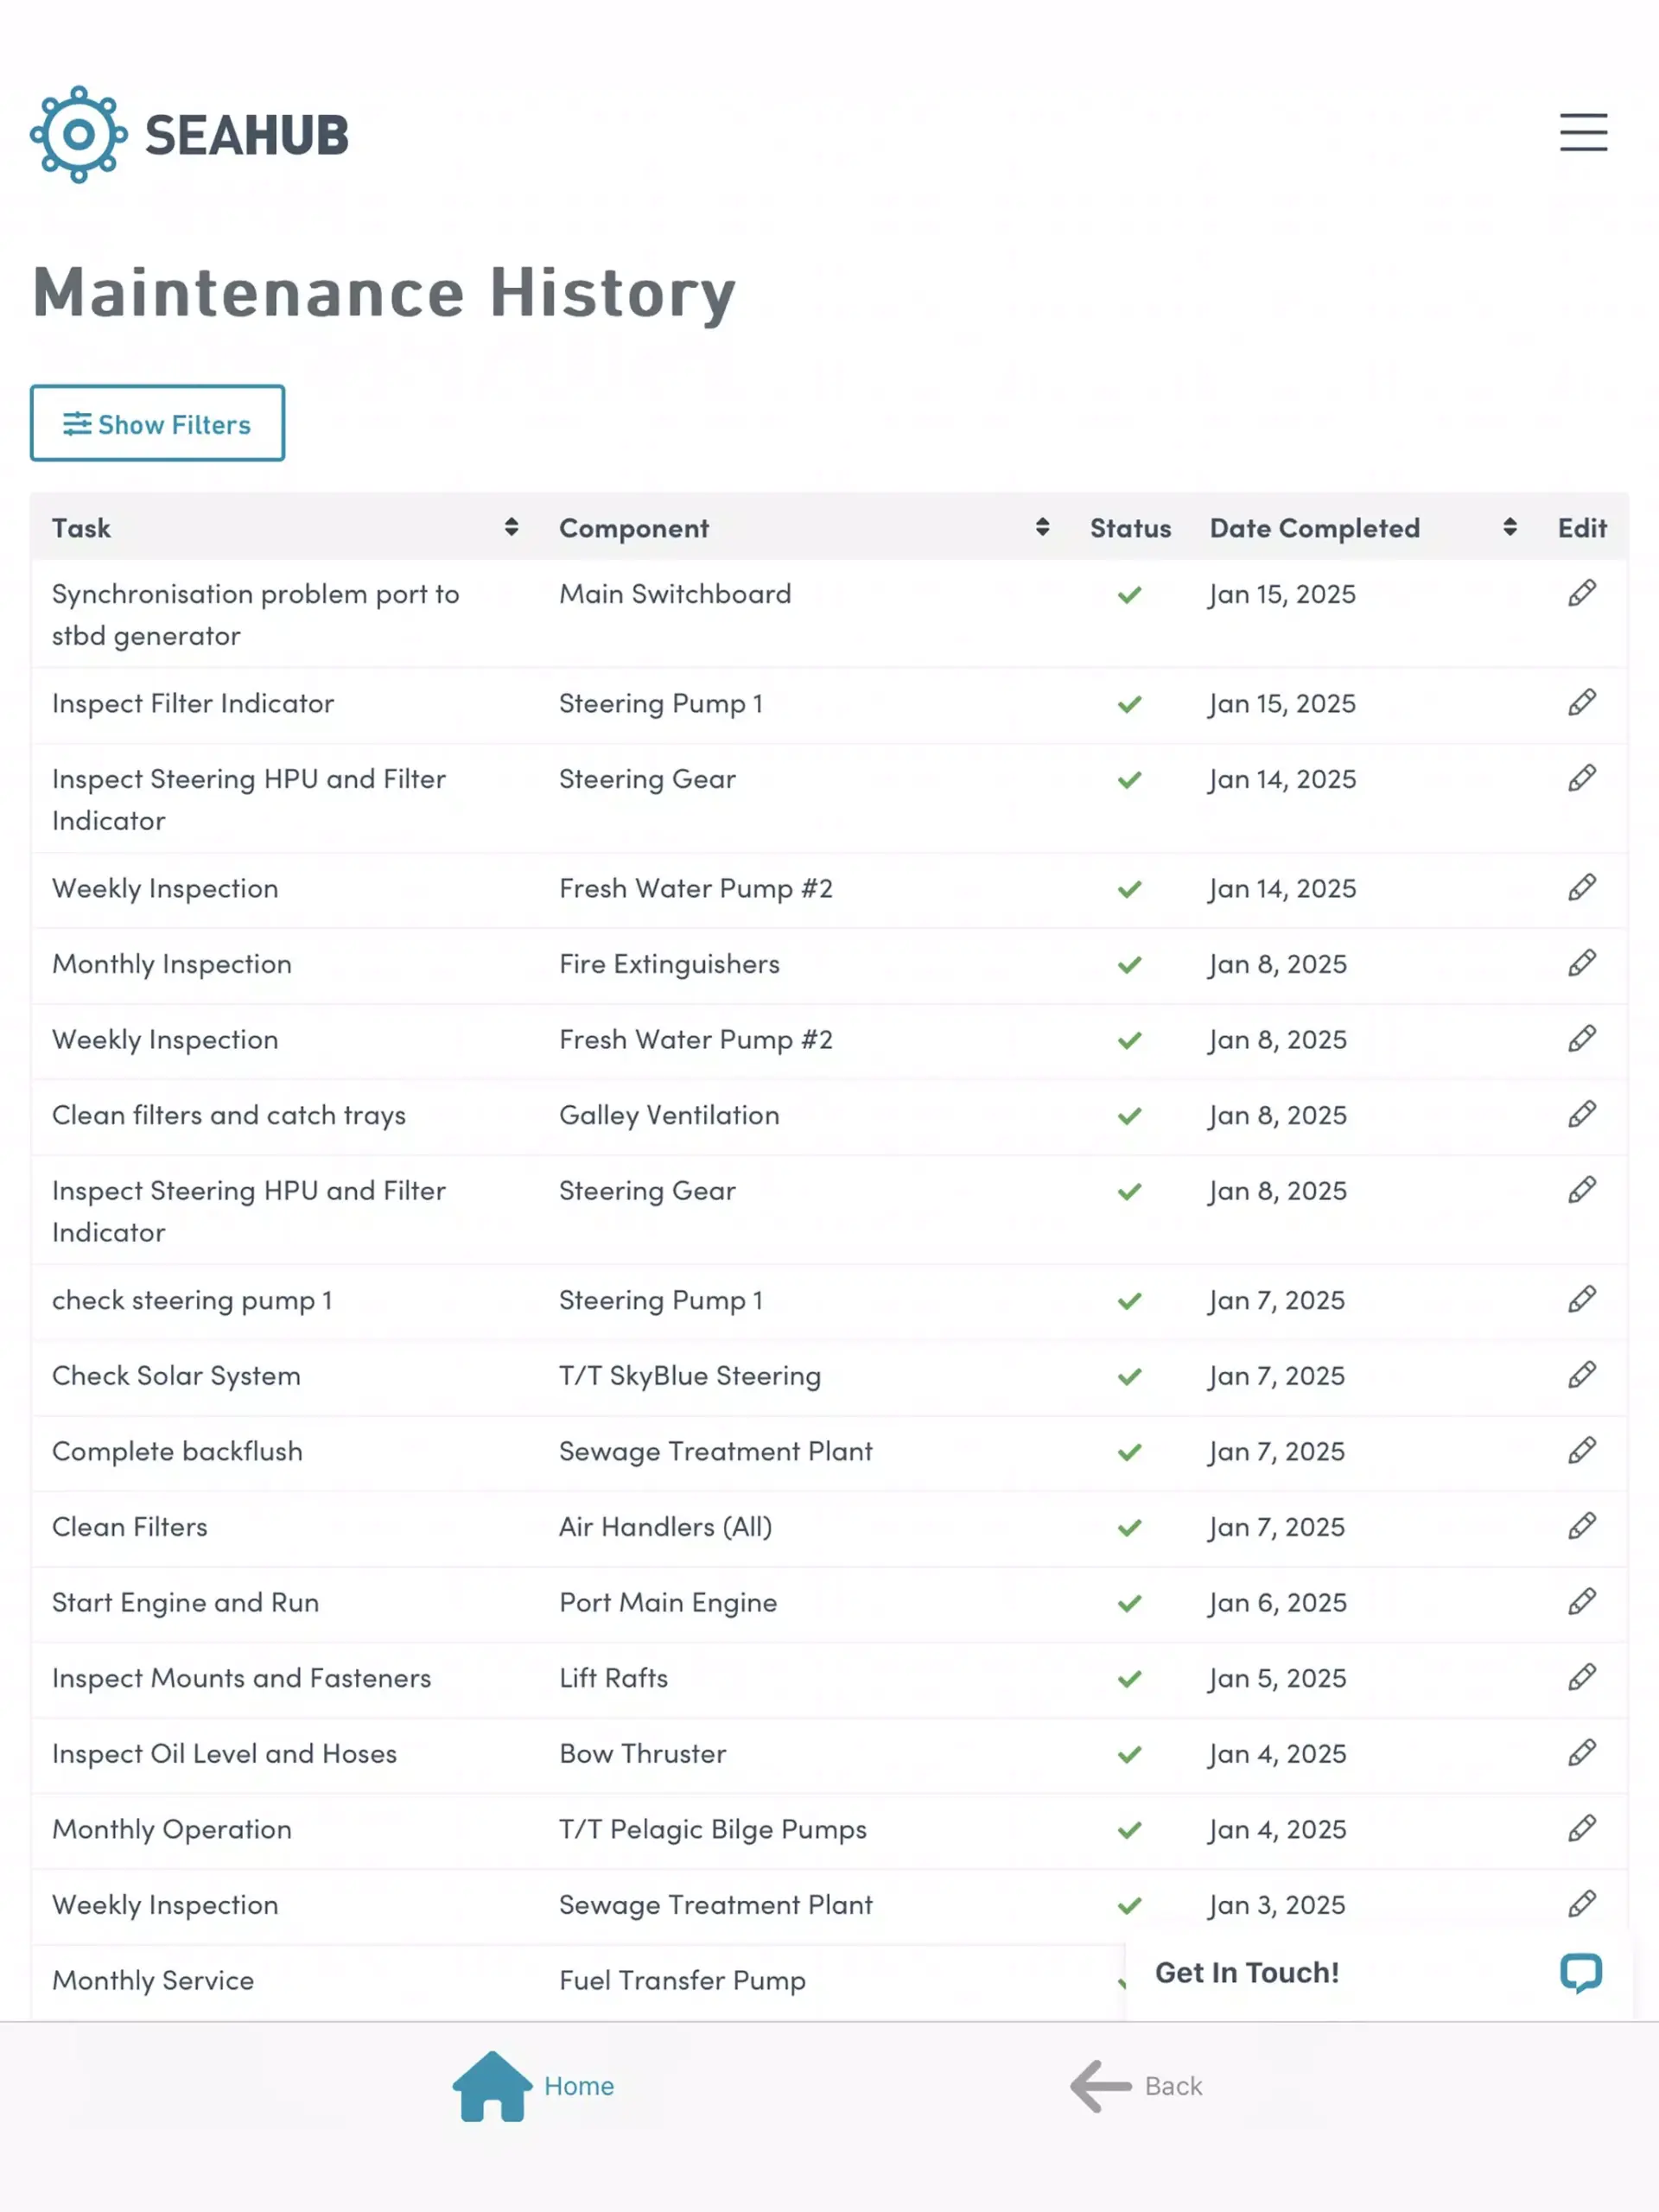The width and height of the screenshot is (1659, 2212).
Task: Edit the Port Main Engine record
Action: (x=1581, y=1601)
